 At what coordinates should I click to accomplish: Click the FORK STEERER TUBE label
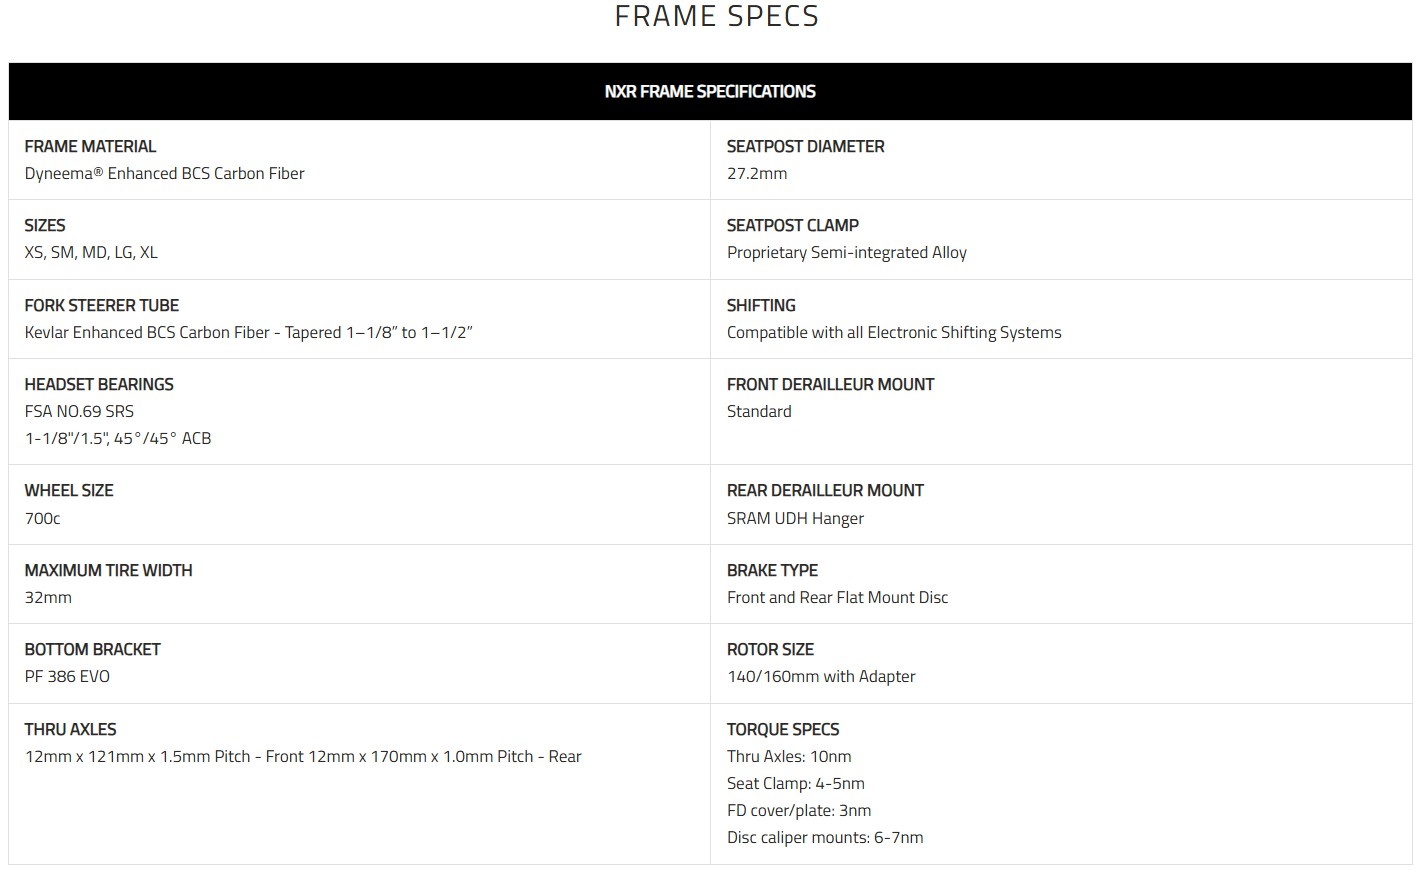102,305
